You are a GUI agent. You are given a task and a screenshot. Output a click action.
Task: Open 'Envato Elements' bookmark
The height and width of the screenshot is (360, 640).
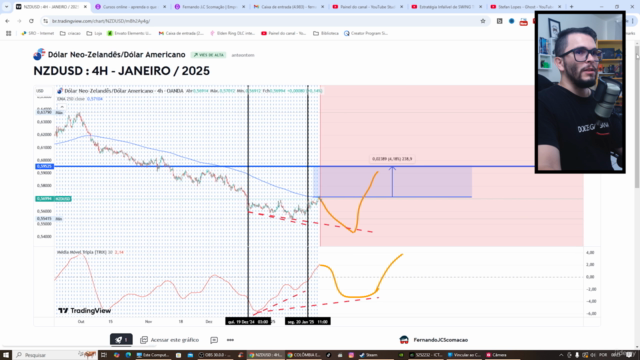[129, 33]
